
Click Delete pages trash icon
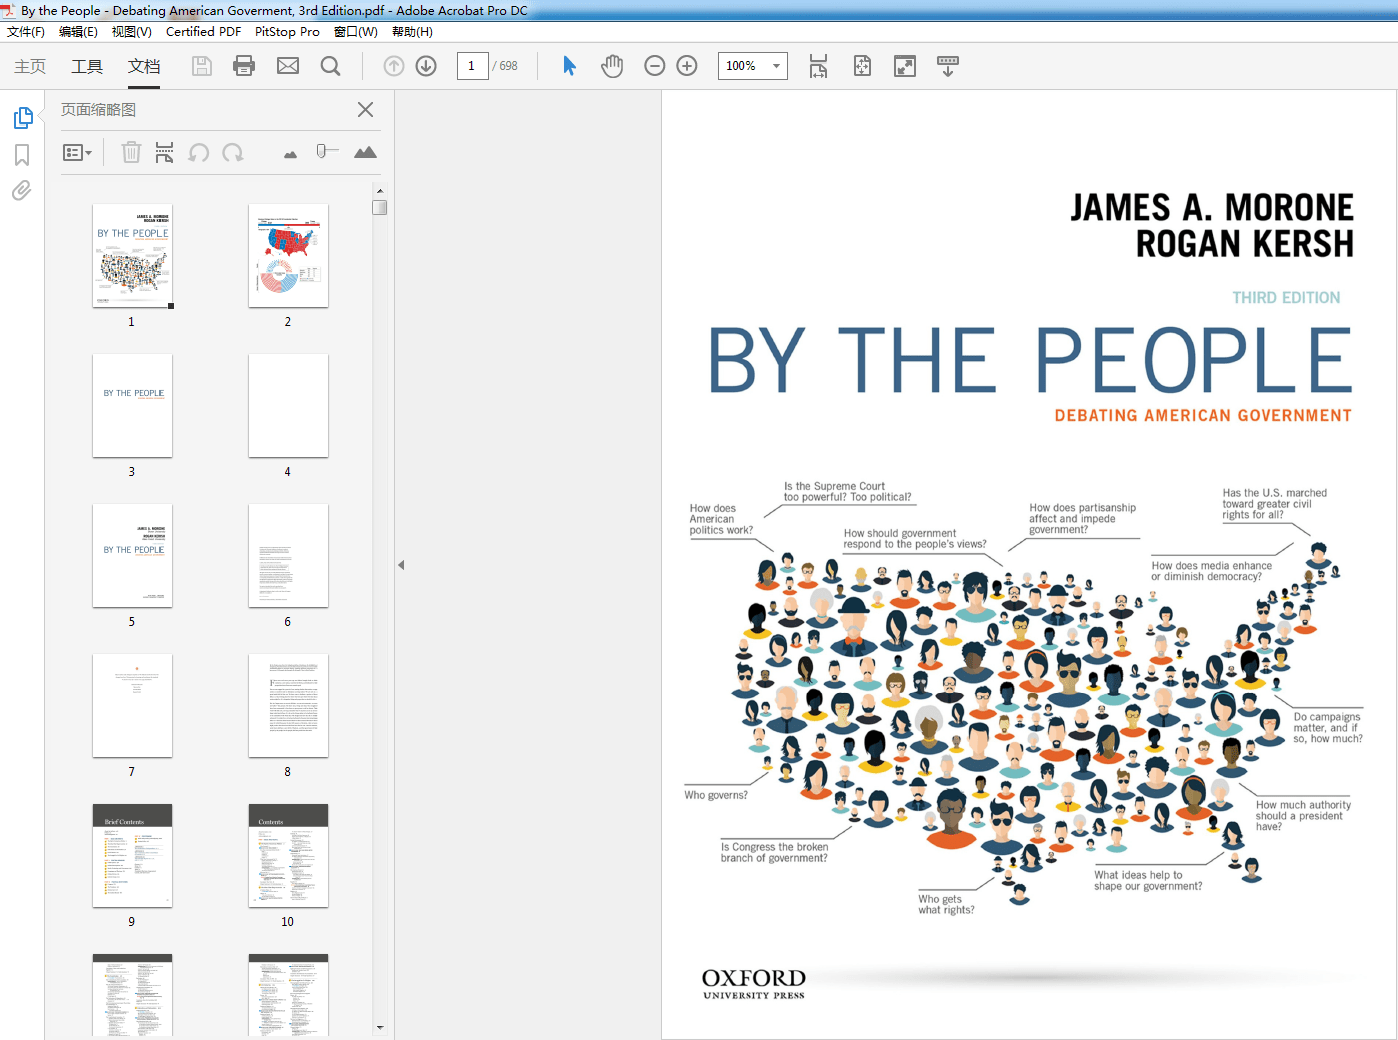[x=131, y=152]
